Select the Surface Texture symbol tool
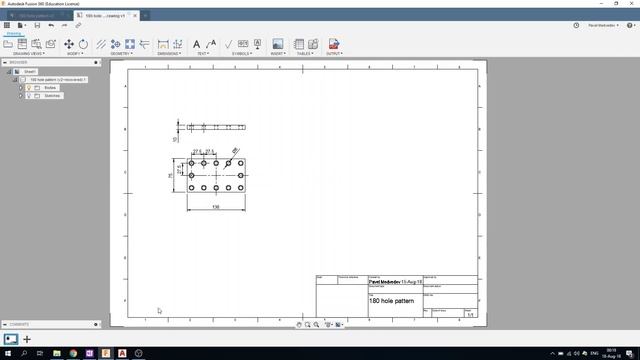640x360 pixels. coord(229,44)
